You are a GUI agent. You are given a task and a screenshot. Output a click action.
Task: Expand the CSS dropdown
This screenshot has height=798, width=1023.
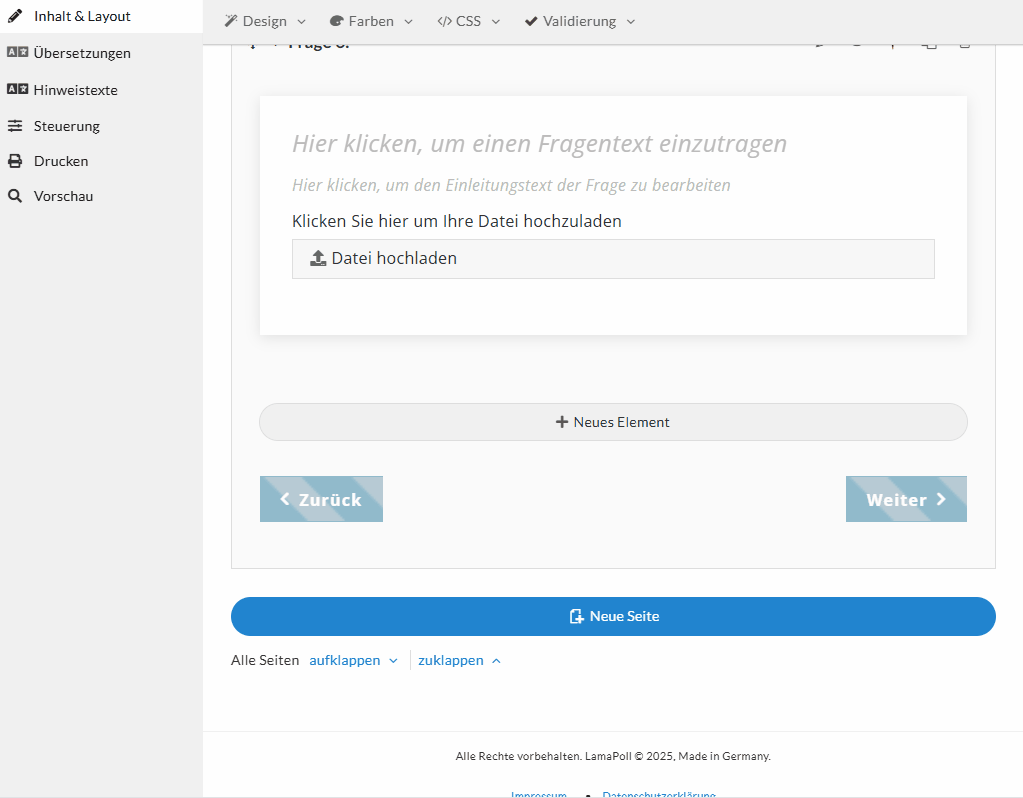468,21
